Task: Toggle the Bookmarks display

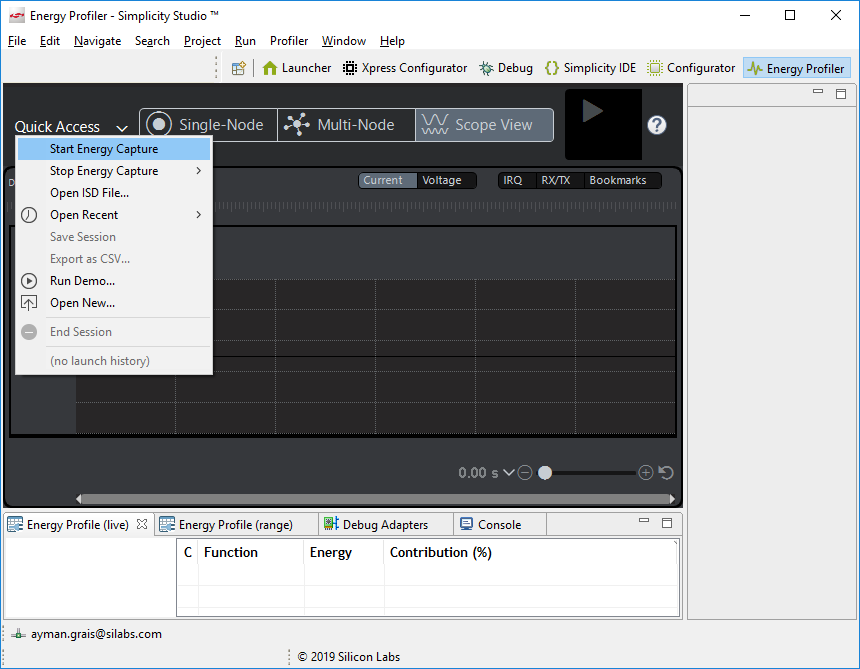Action: (622, 180)
